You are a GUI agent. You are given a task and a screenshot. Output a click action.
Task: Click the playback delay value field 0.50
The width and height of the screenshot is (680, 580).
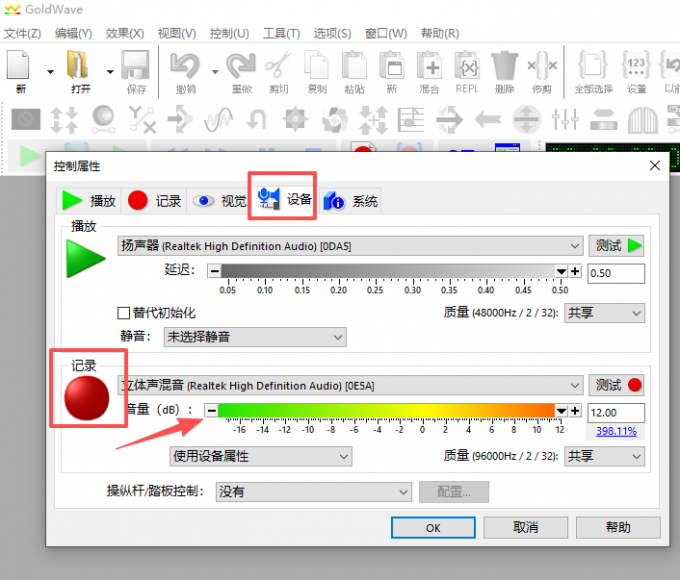(x=616, y=273)
